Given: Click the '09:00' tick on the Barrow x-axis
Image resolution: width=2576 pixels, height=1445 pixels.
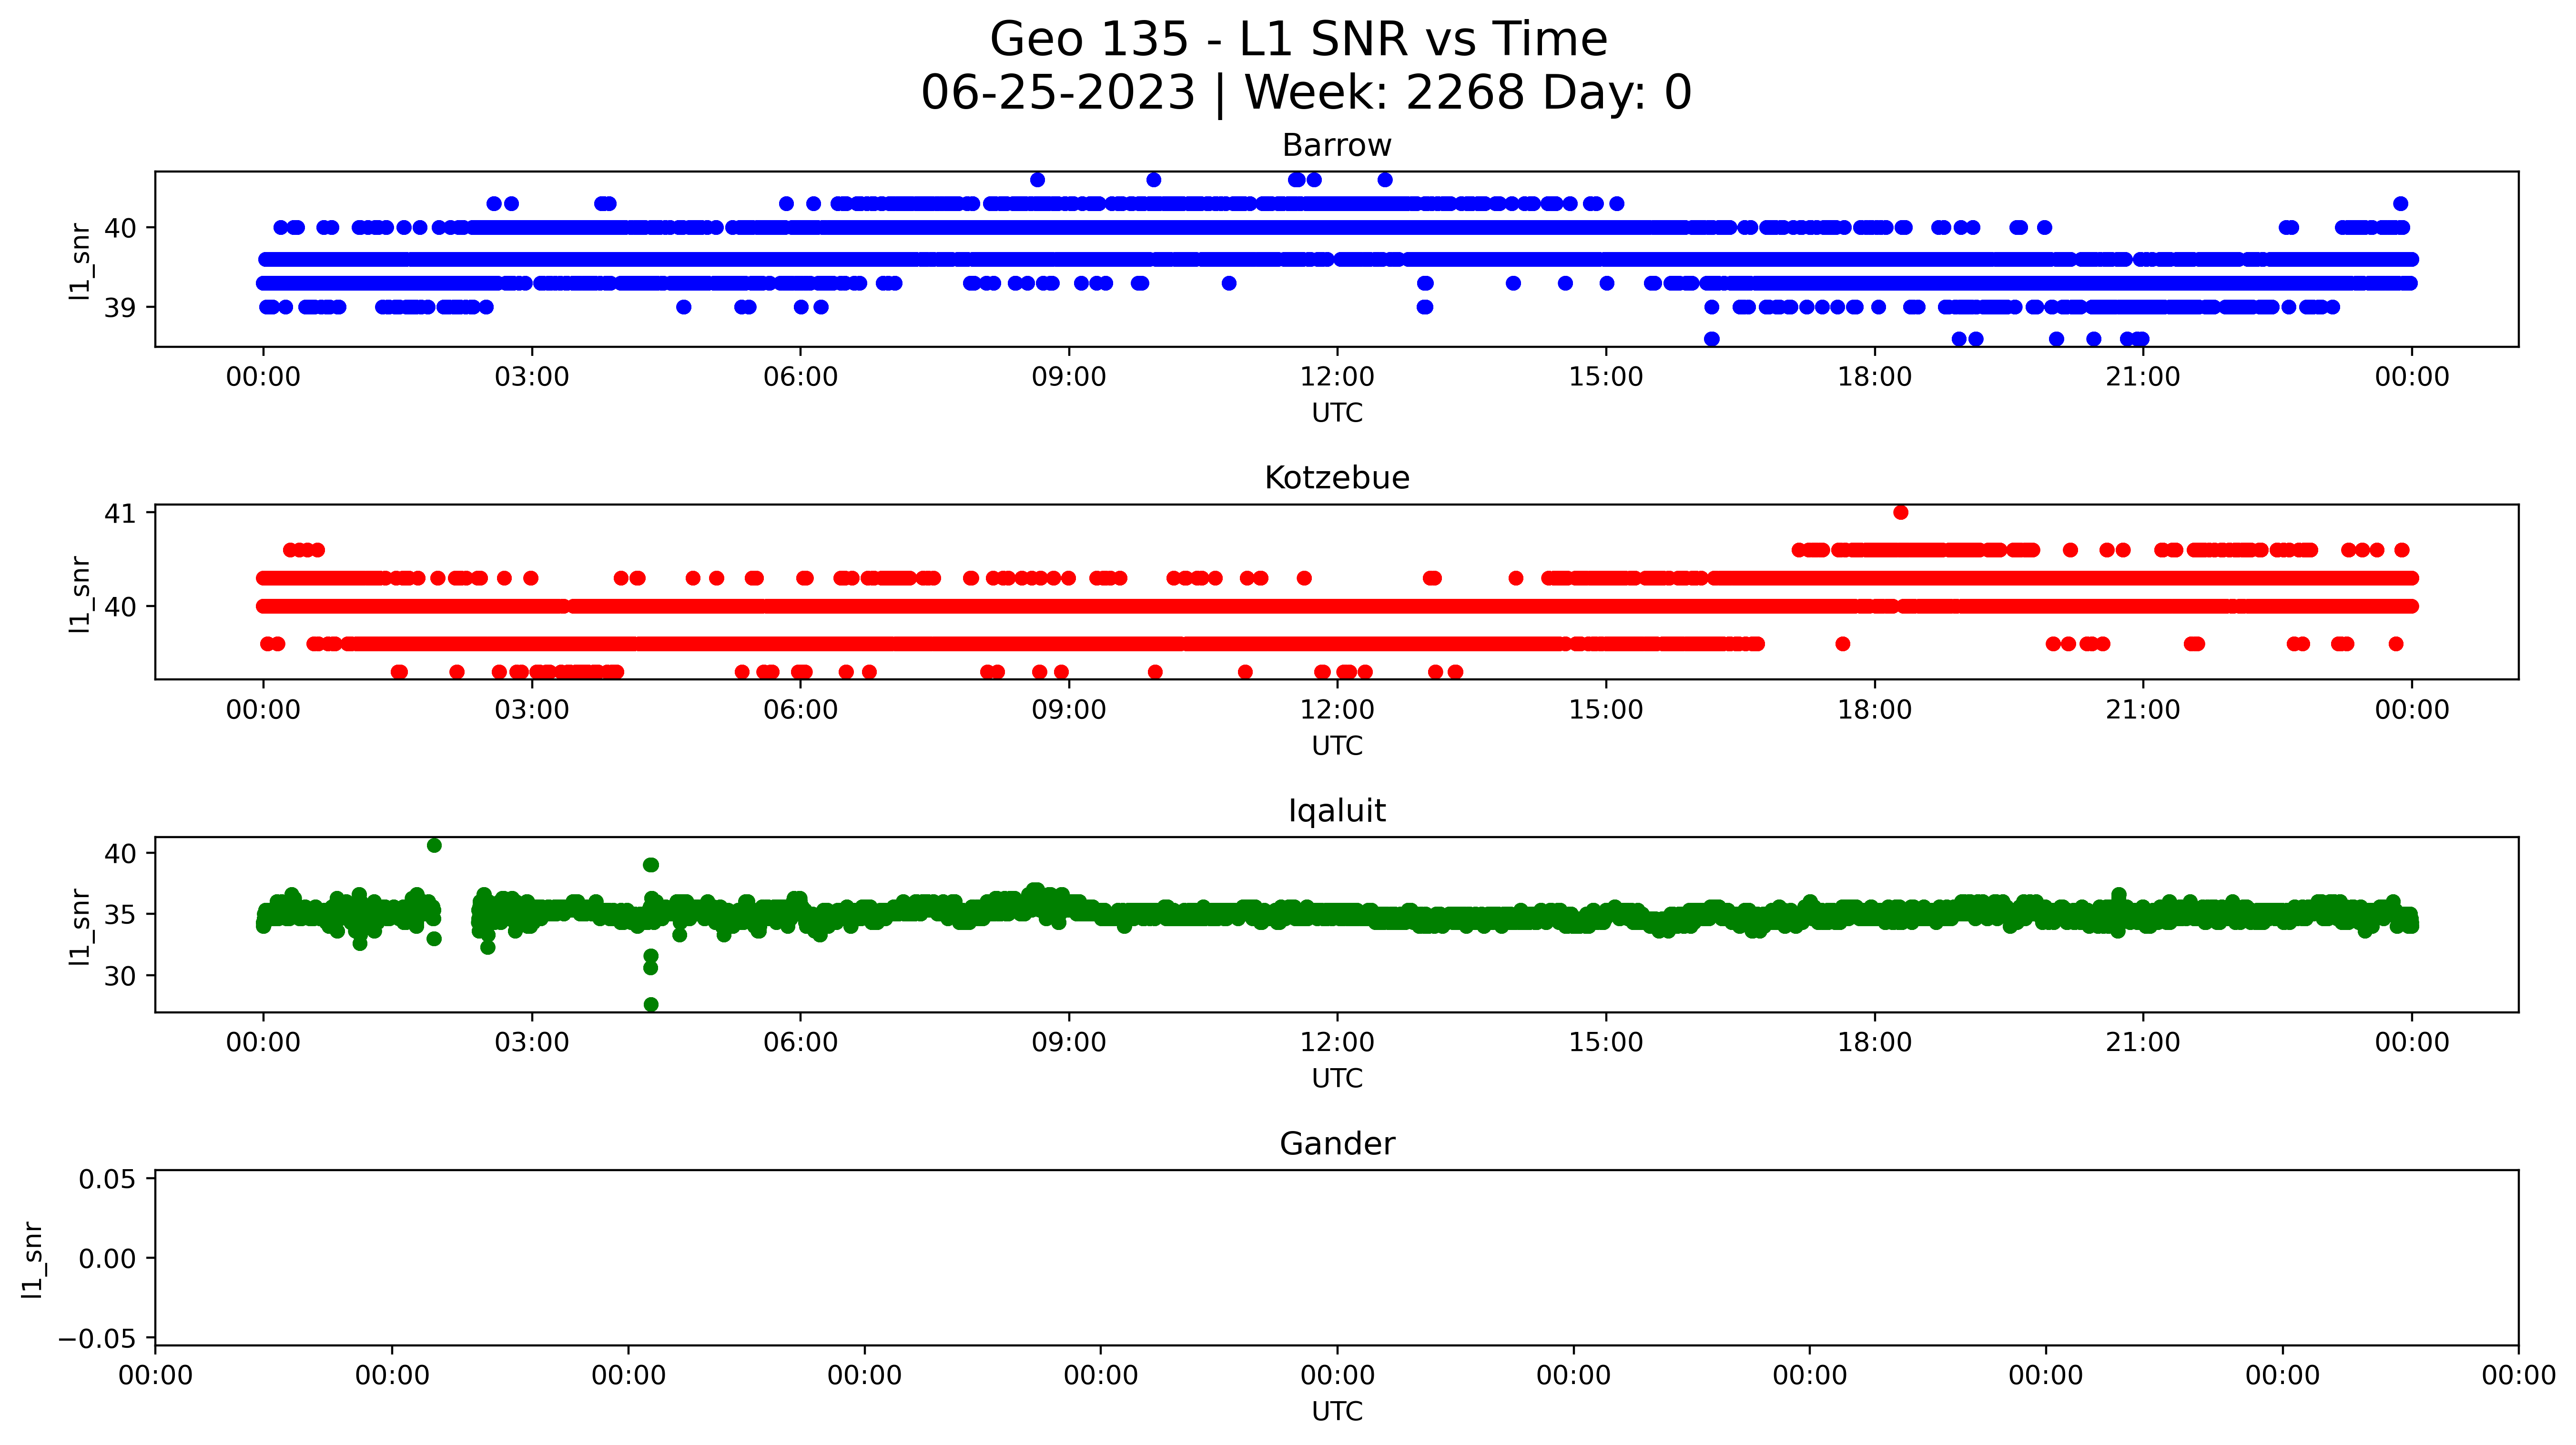Looking at the screenshot, I should click(x=1069, y=377).
